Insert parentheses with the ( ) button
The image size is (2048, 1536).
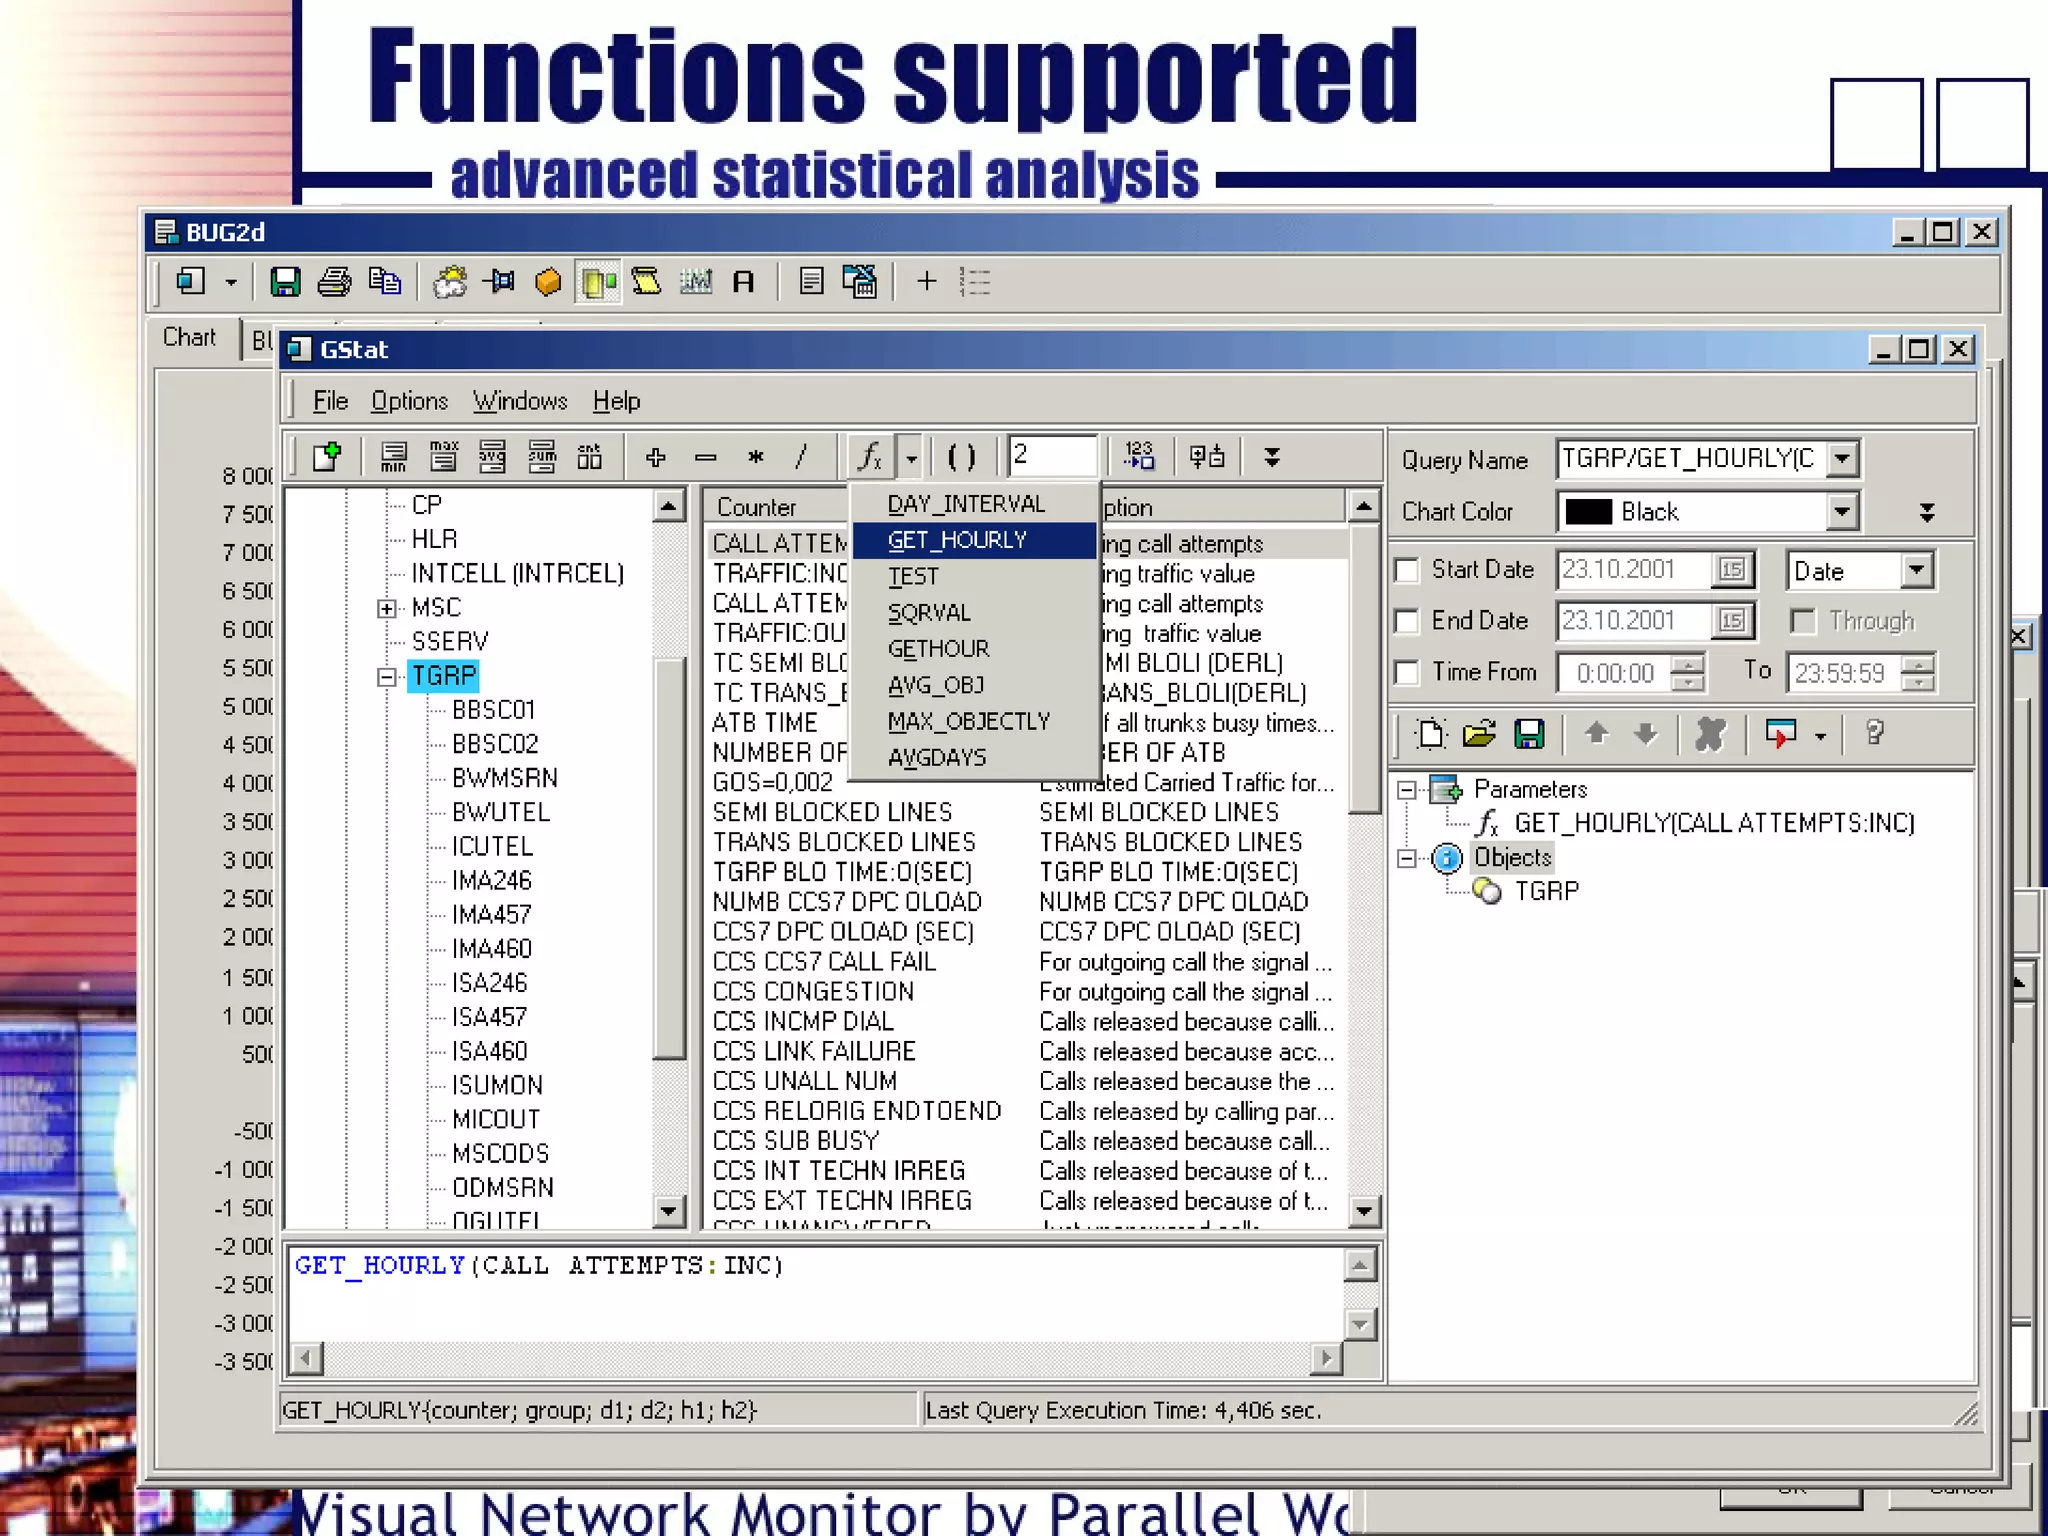tap(961, 457)
